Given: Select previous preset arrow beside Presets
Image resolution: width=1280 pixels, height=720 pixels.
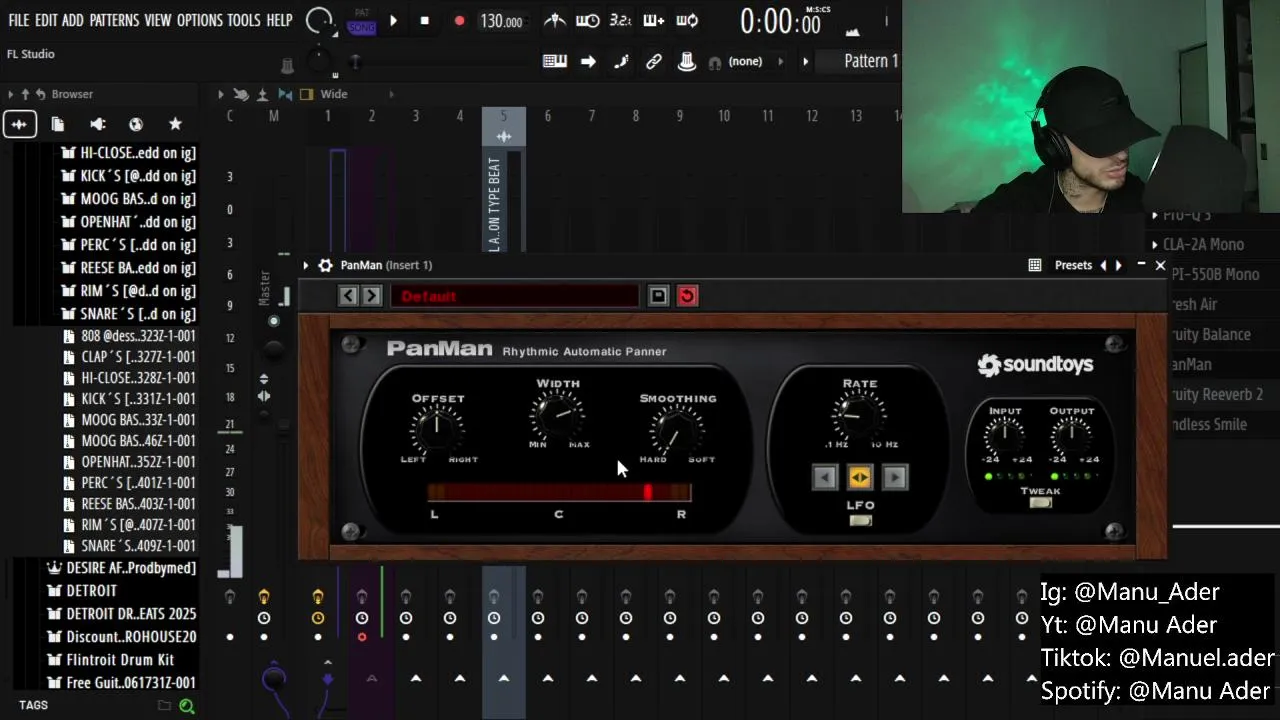Looking at the screenshot, I should coord(1103,265).
